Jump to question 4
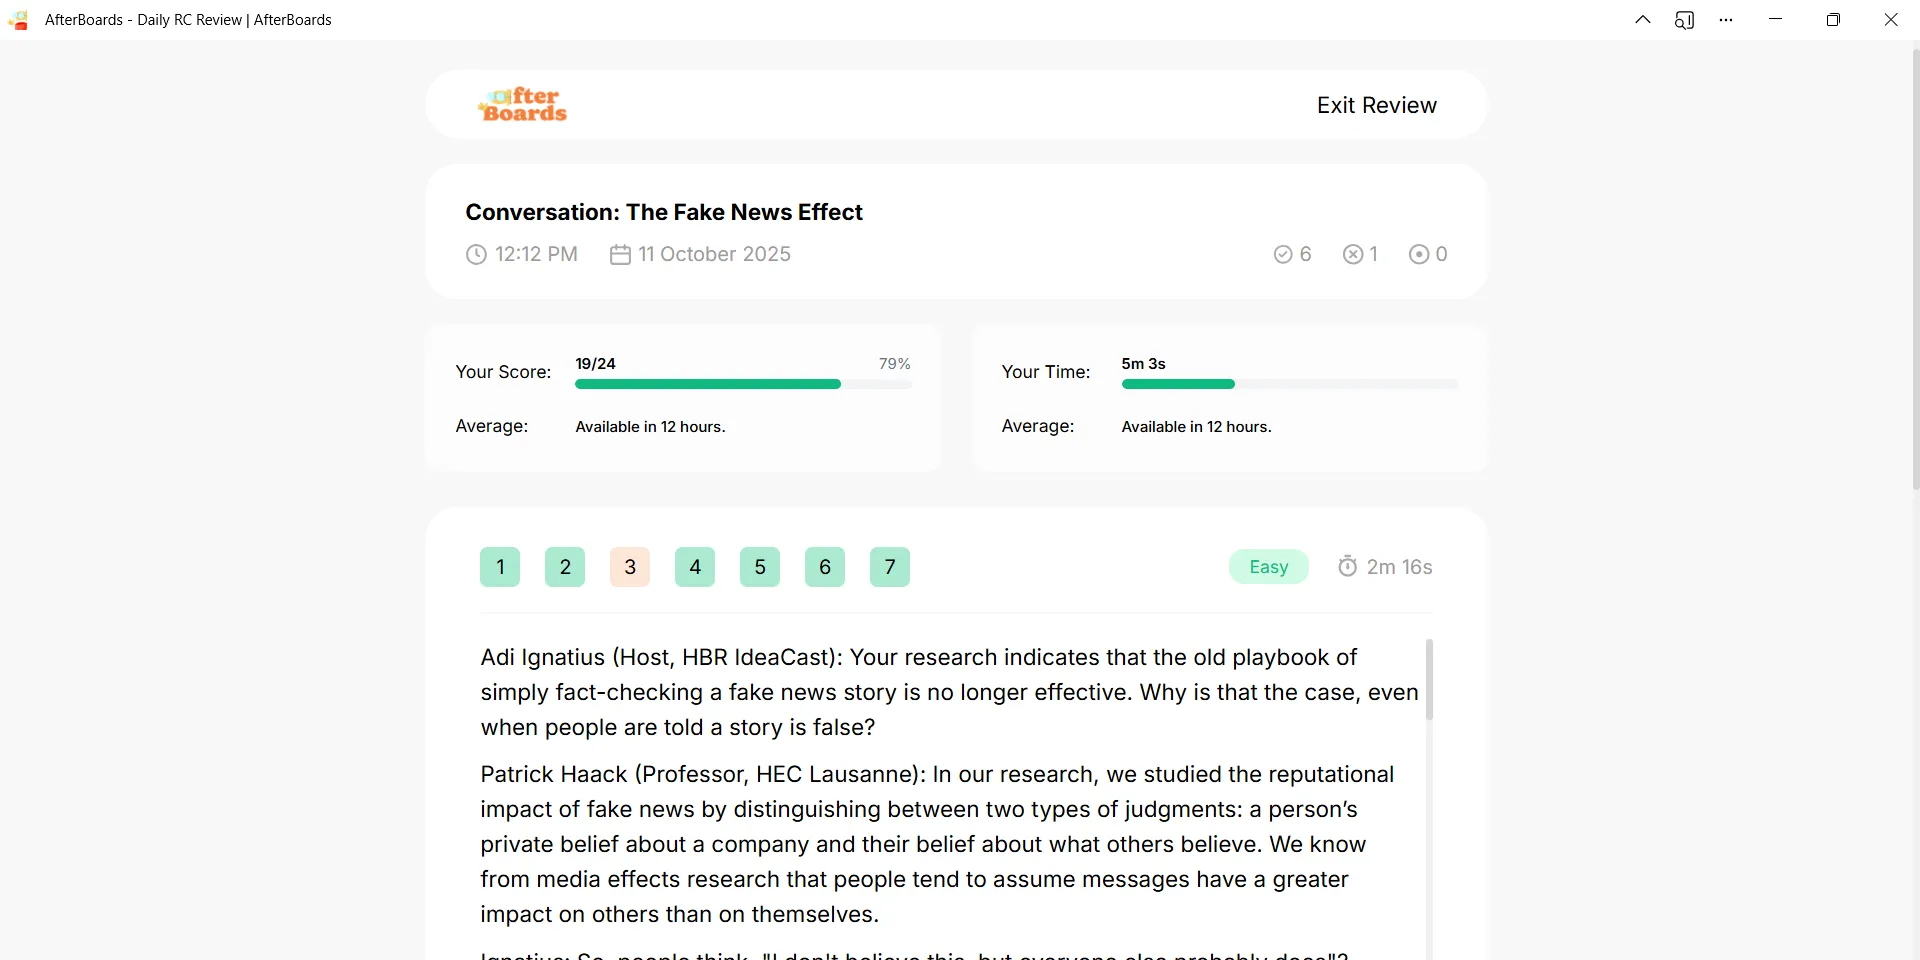The height and width of the screenshot is (960, 1920). click(695, 567)
